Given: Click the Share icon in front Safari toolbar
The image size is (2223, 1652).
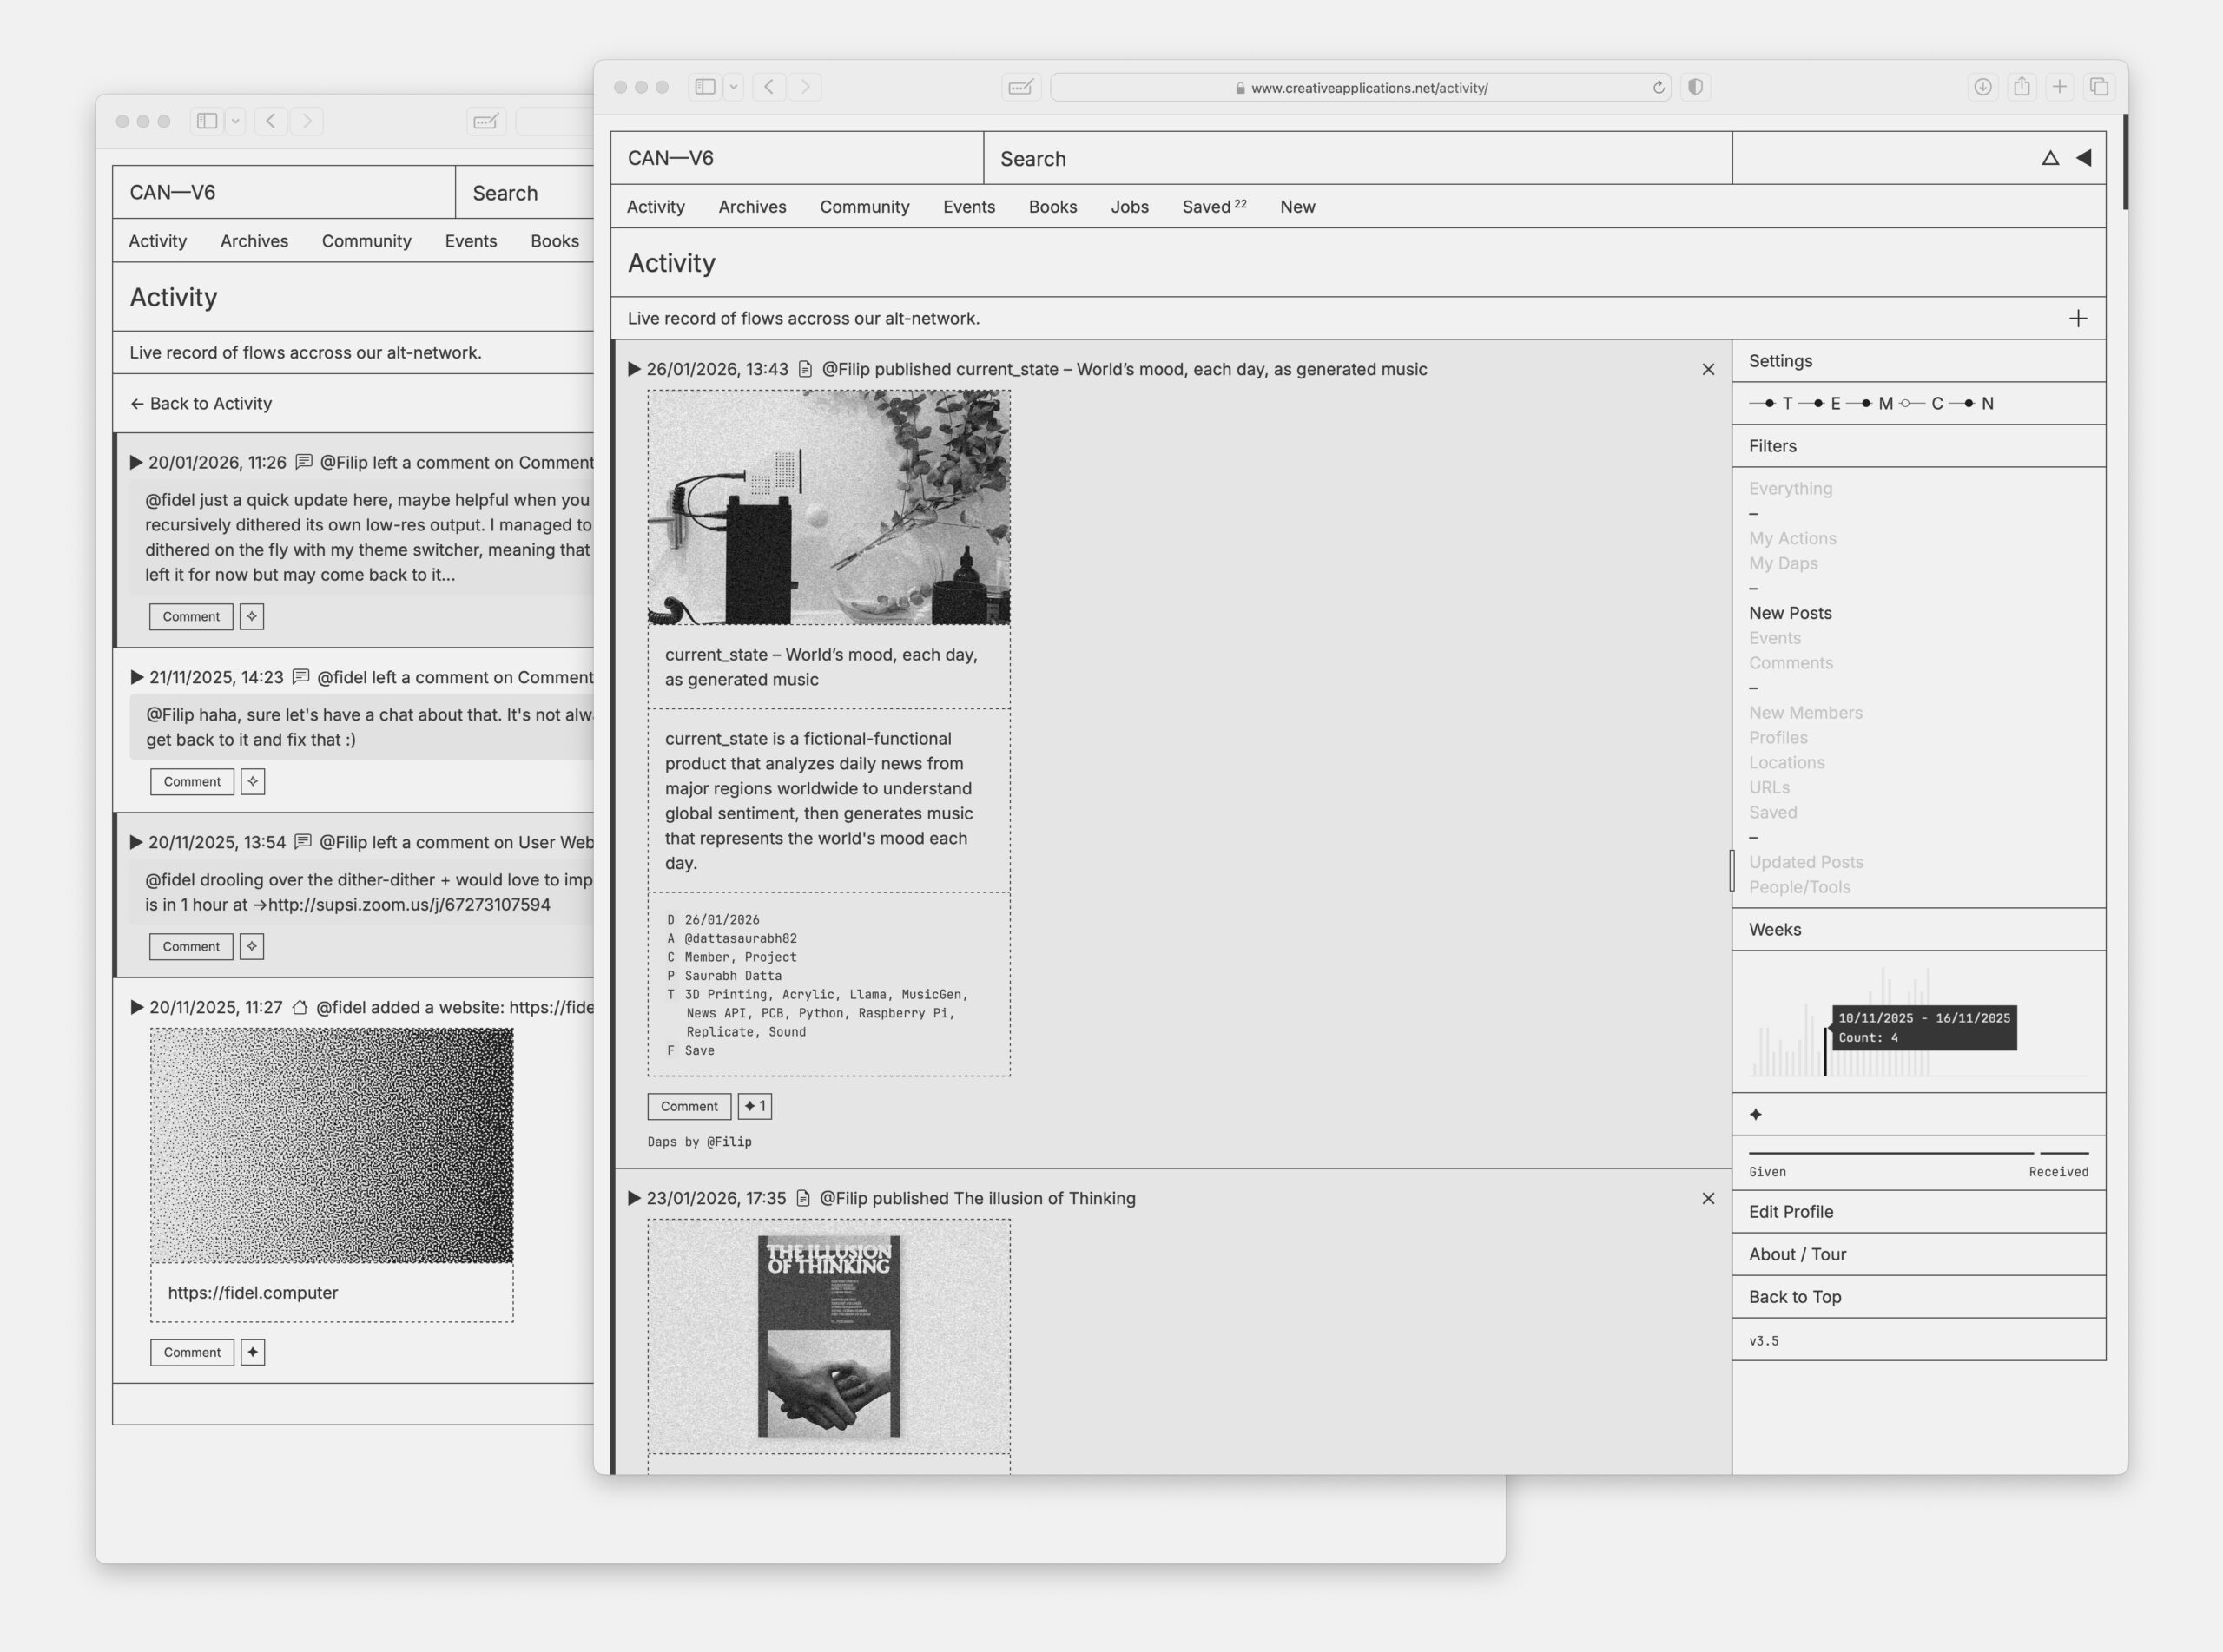Looking at the screenshot, I should click(2022, 87).
